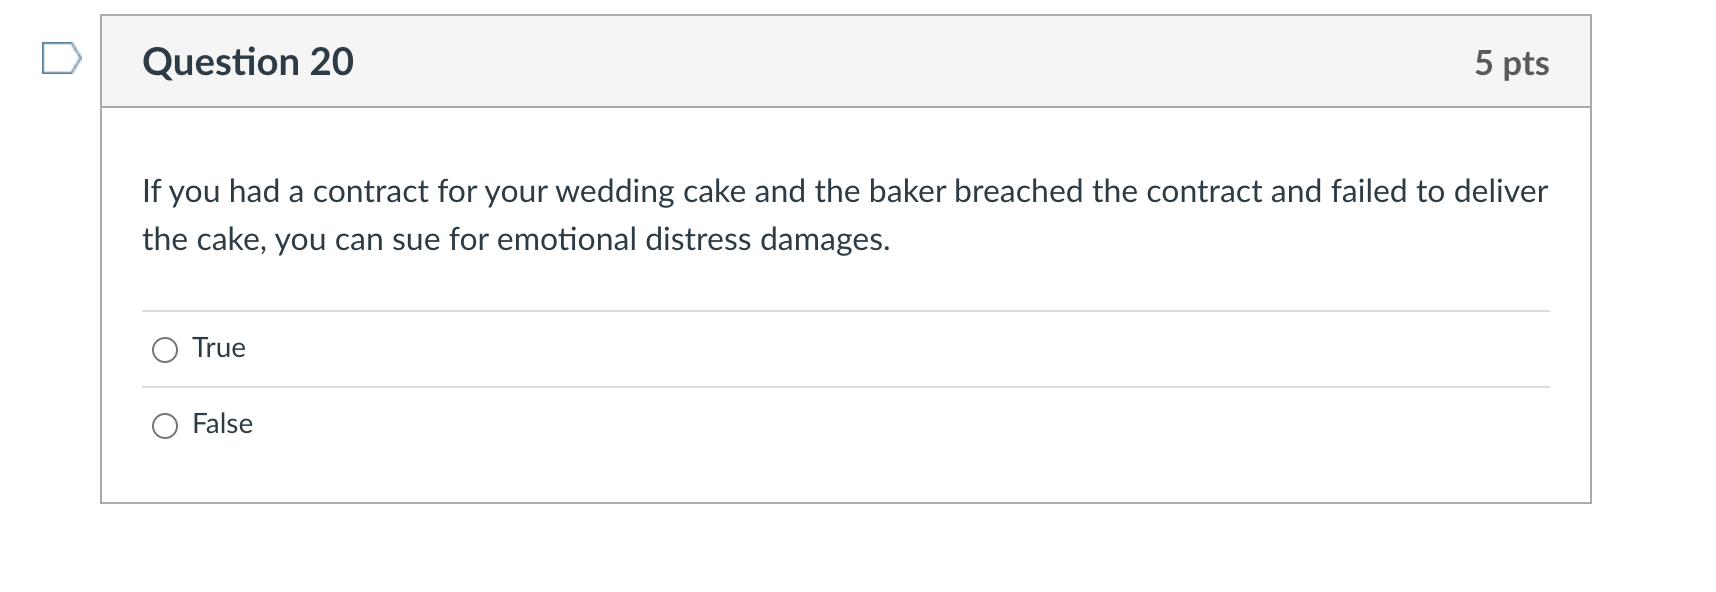Click the False answer label text
The image size is (1716, 592).
click(223, 424)
